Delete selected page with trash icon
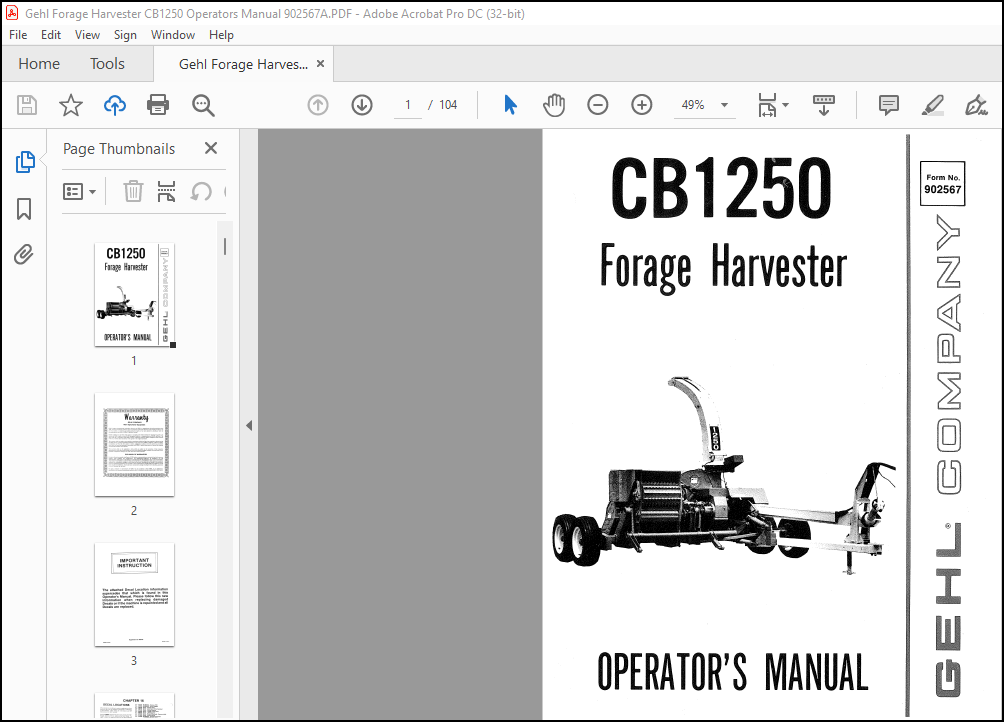This screenshot has height=722, width=1004. (x=133, y=191)
